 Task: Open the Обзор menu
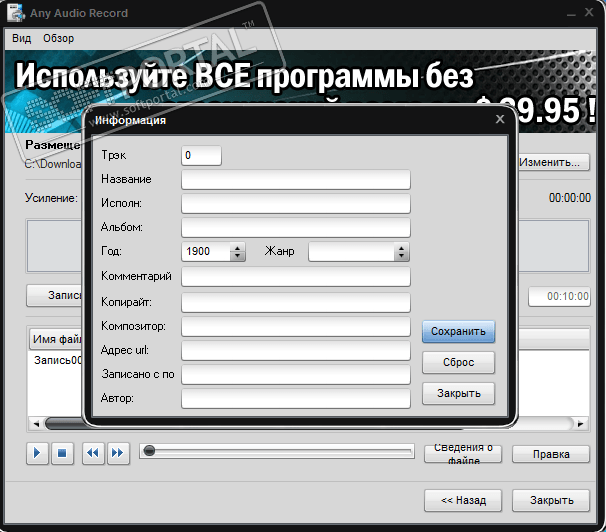tap(58, 38)
